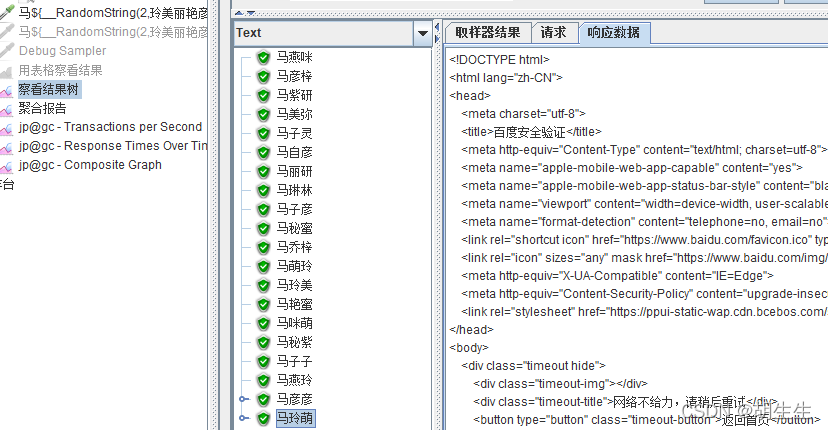Click the <div class="timeout hide"> line
This screenshot has width=828, height=430.
[x=533, y=366]
